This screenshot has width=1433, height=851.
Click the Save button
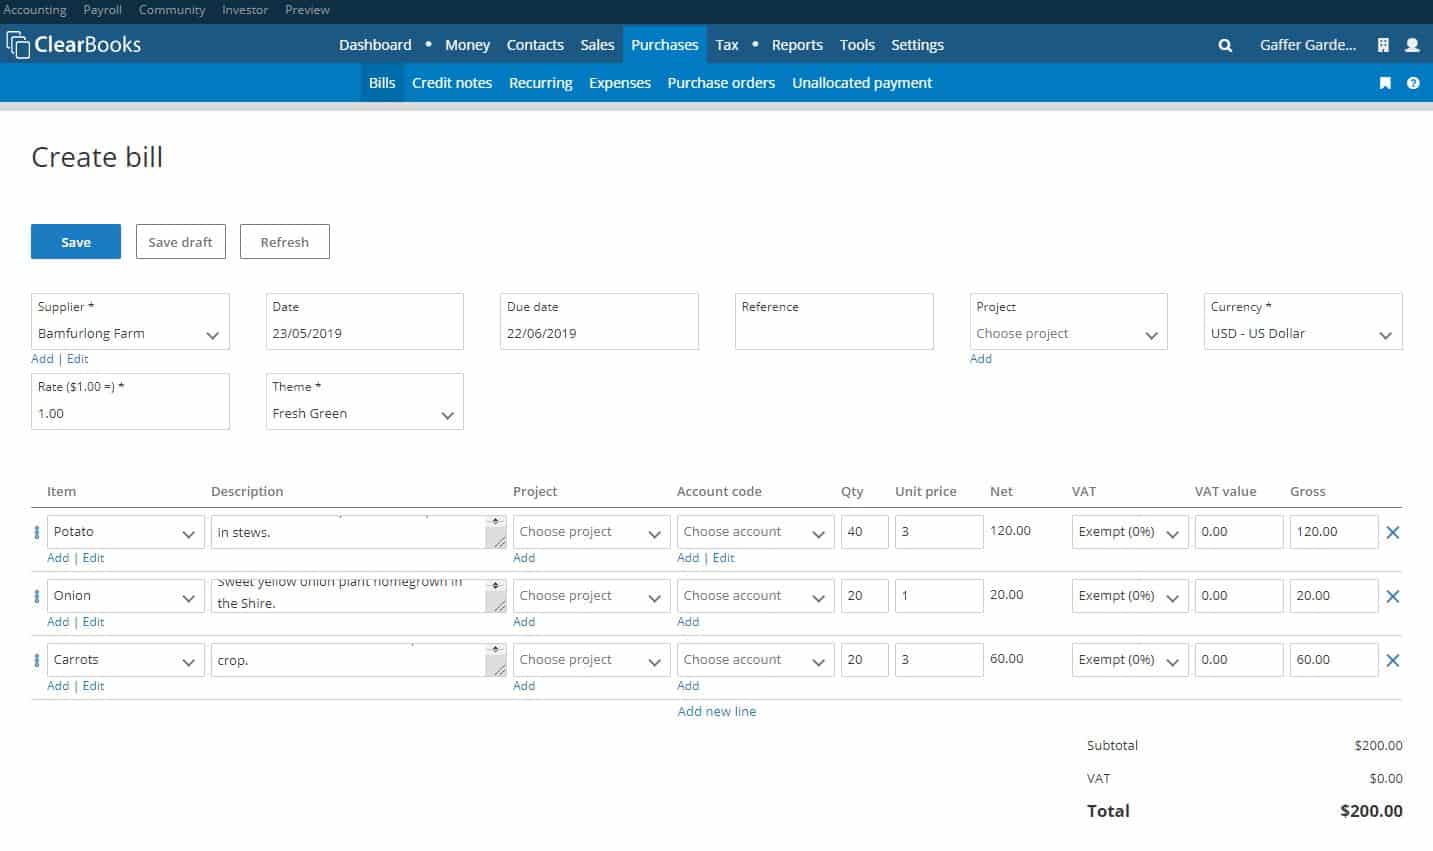click(x=76, y=242)
